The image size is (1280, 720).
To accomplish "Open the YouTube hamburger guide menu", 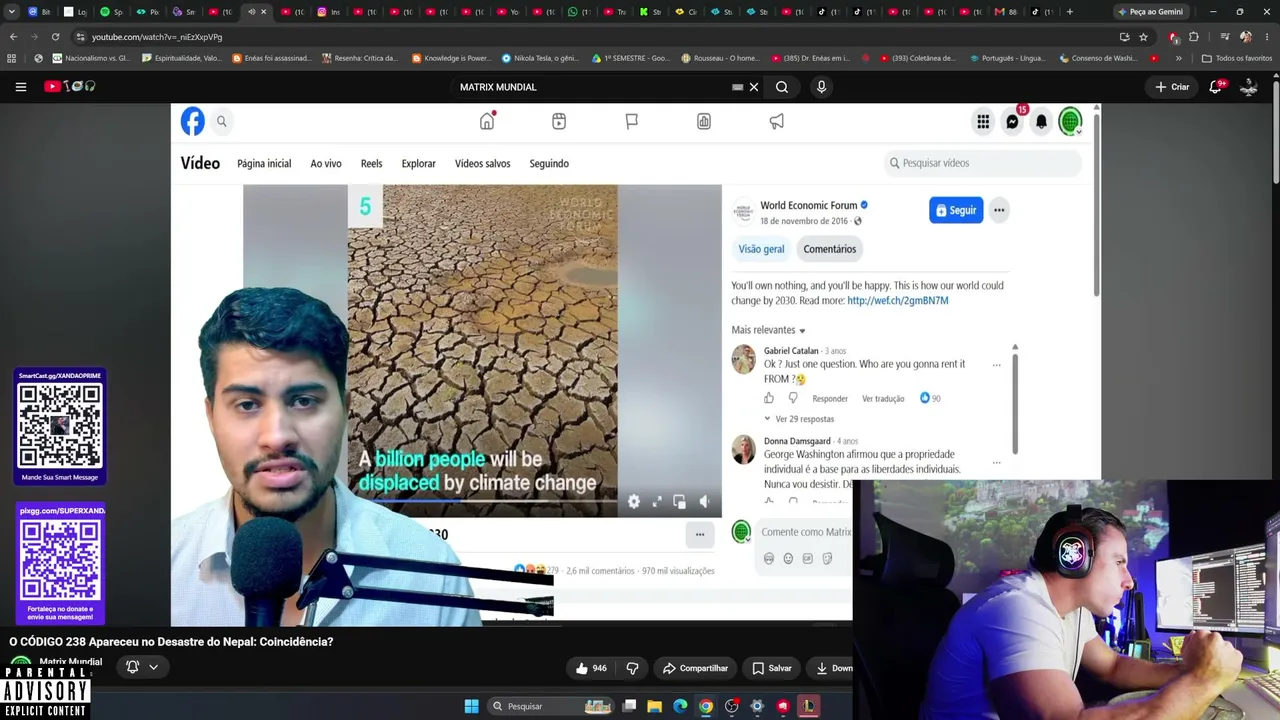I will pyautogui.click(x=21, y=87).
